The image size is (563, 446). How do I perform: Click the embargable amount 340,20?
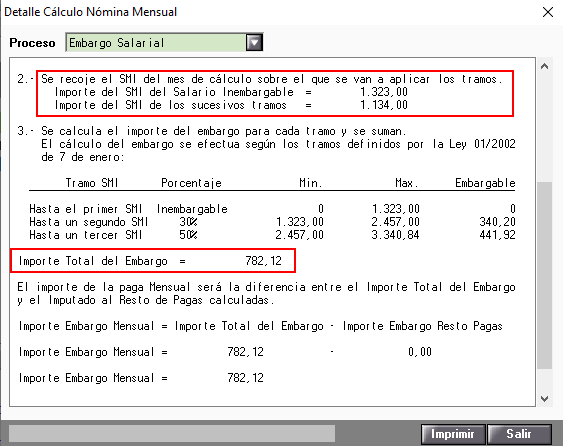(497, 222)
